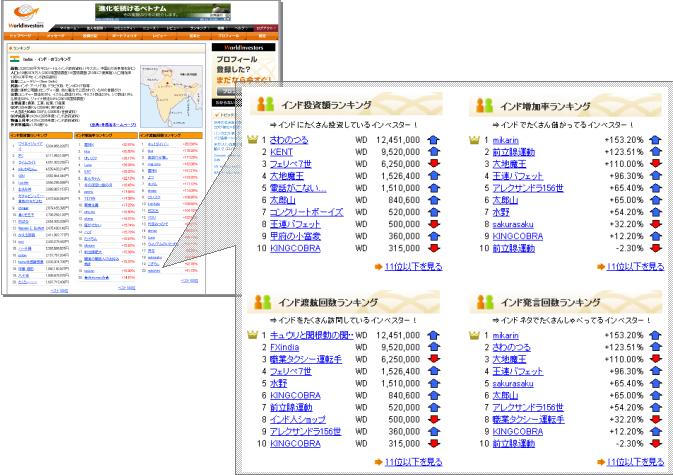This screenshot has width=673, height=475.
Task: Click the people icon in the インド渡航回数ランキング header
Action: point(263,302)
